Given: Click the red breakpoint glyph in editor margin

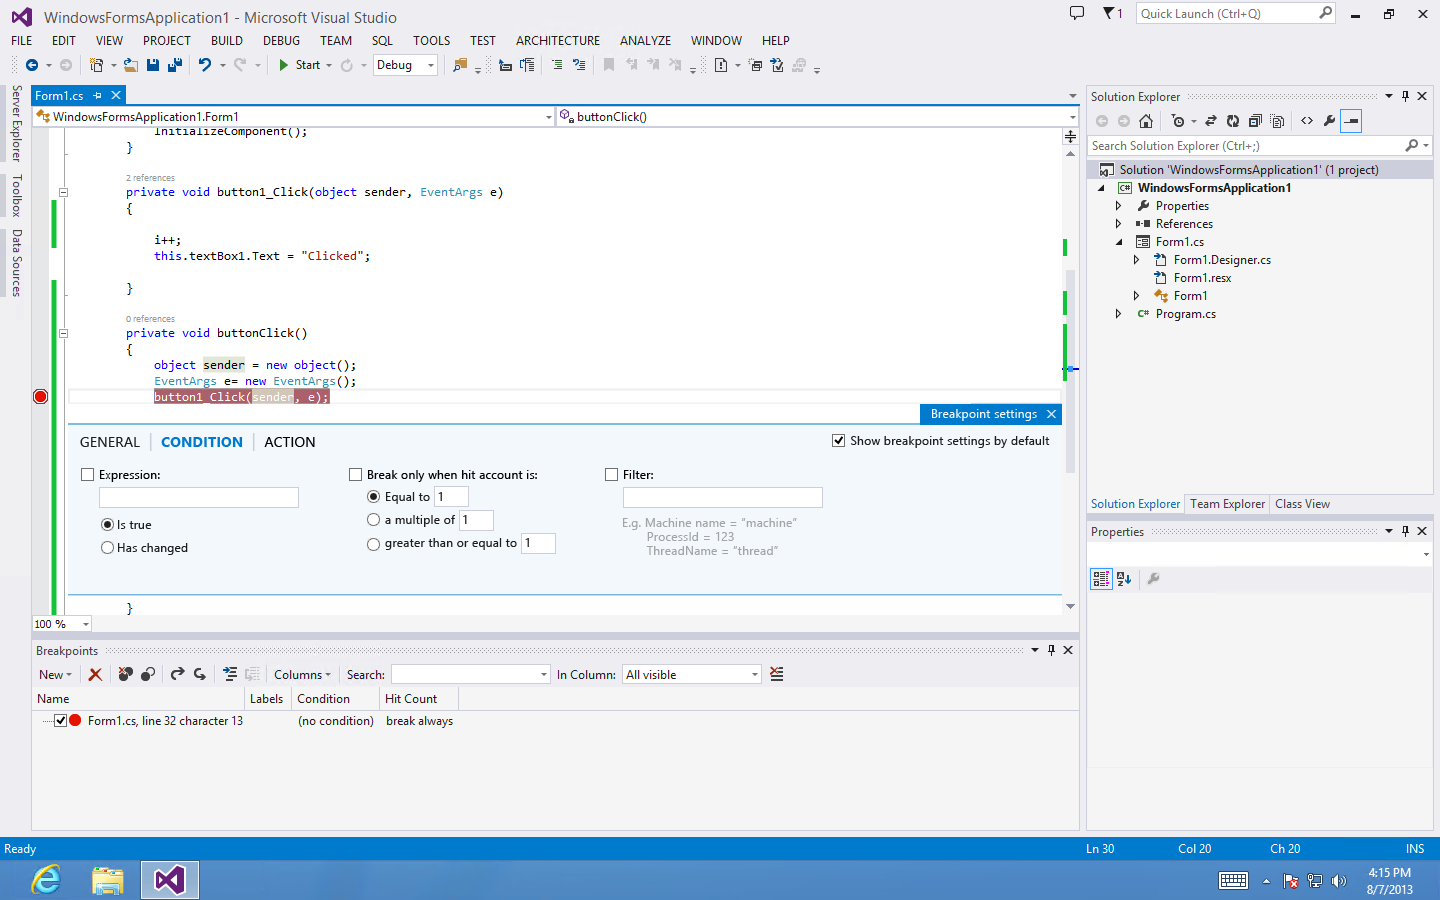Looking at the screenshot, I should point(41,397).
